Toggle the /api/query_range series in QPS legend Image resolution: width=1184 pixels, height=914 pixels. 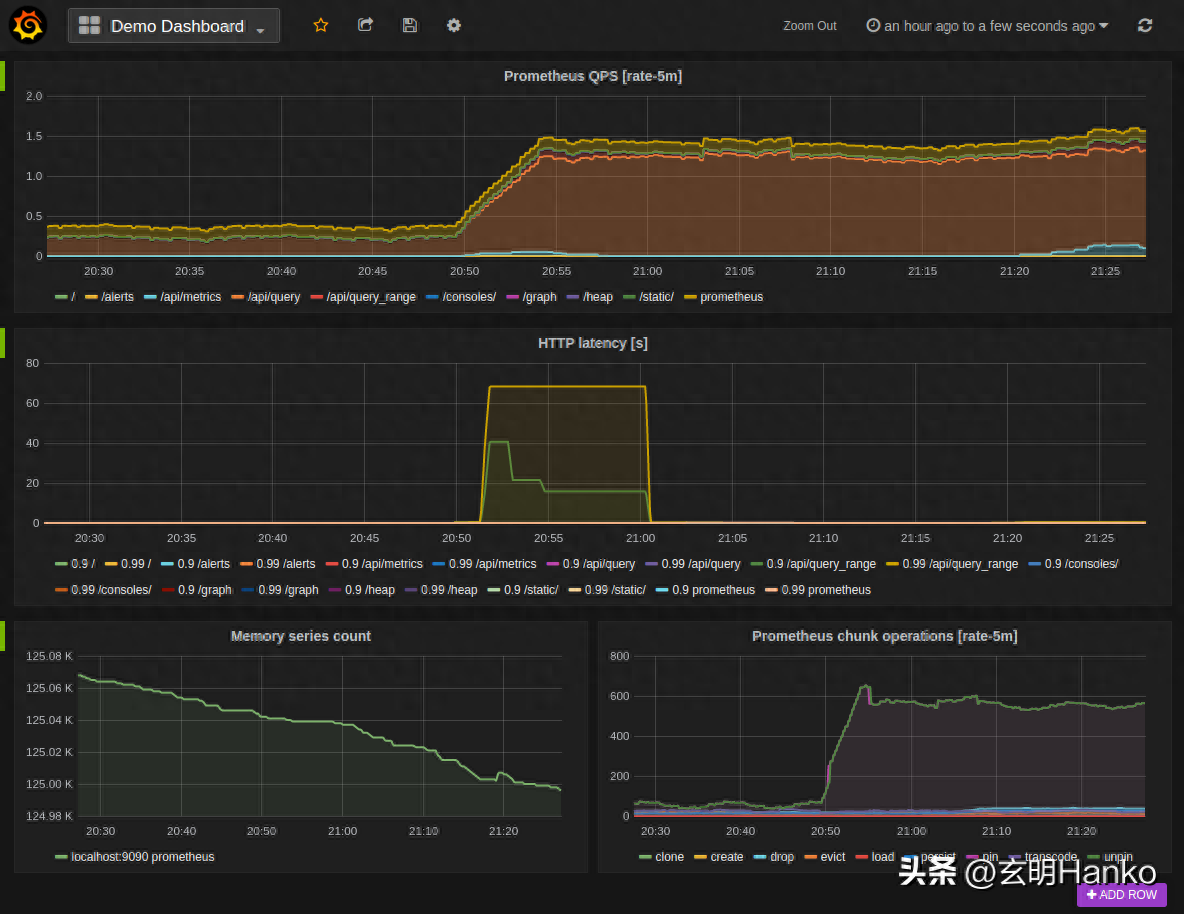370,297
